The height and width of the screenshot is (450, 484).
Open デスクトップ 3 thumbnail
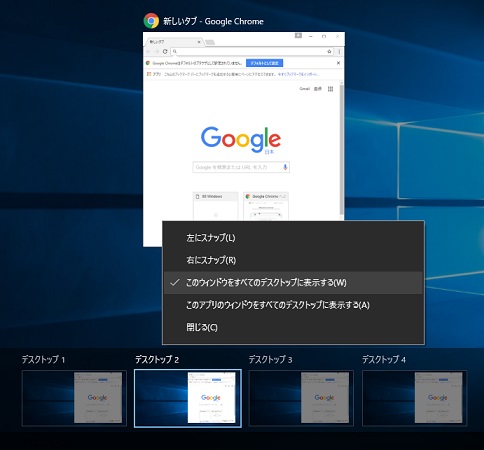301,398
